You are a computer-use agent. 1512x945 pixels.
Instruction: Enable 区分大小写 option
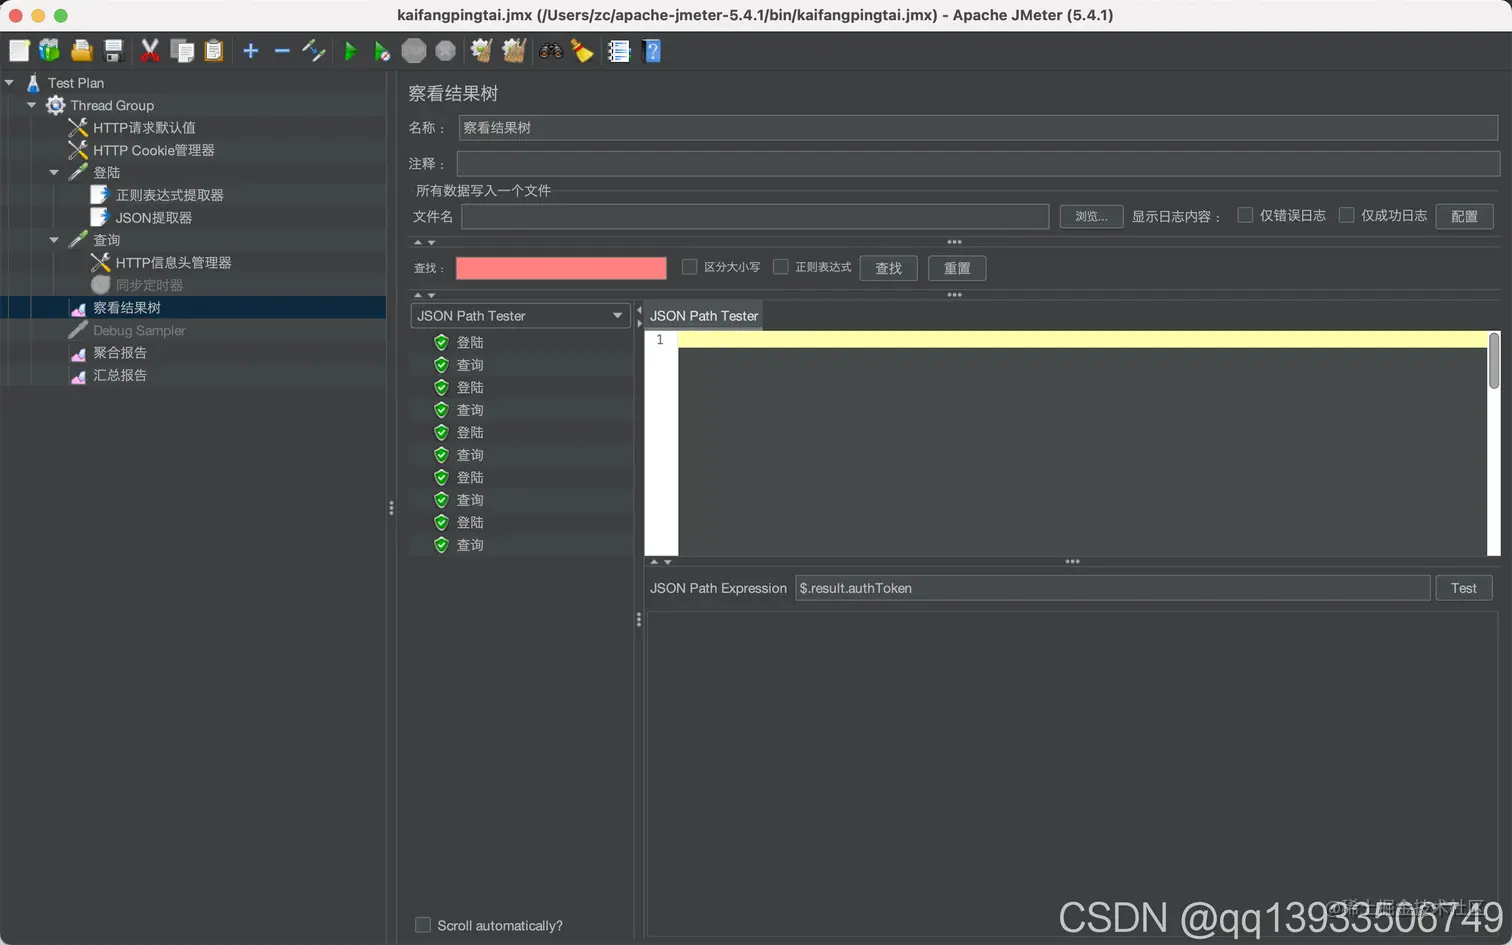[x=689, y=267]
